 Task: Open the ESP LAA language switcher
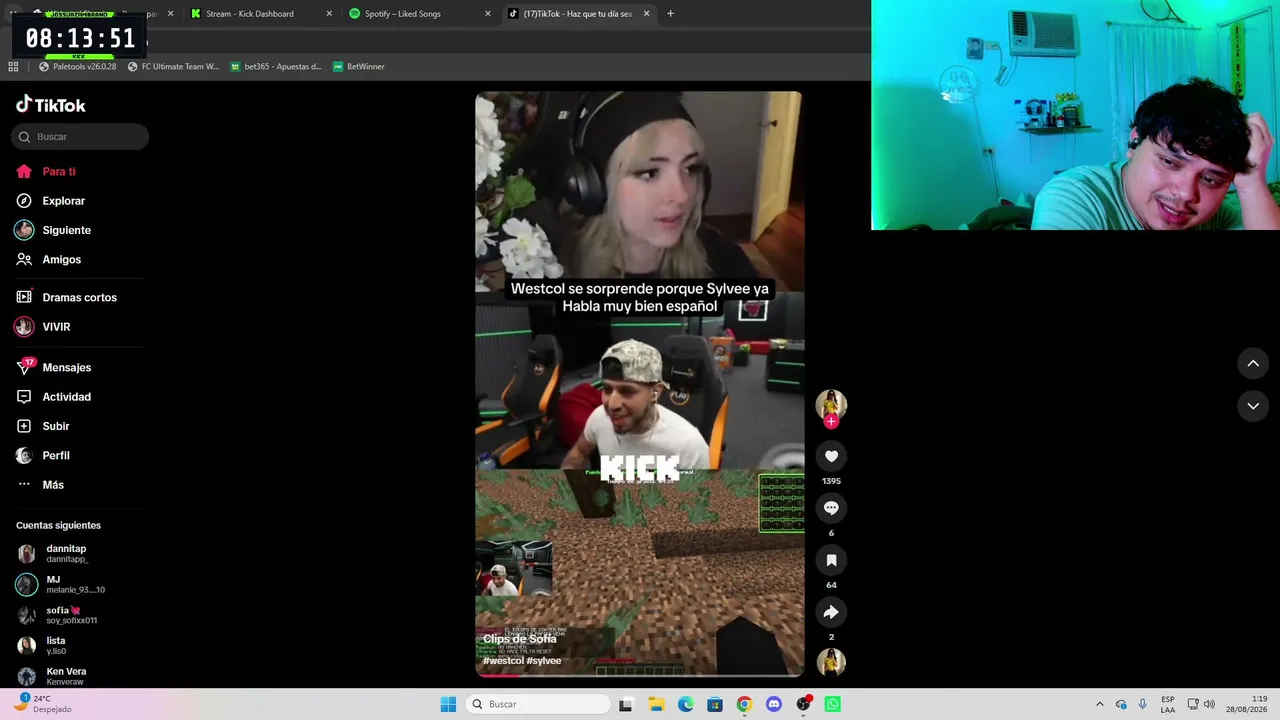coord(1168,704)
